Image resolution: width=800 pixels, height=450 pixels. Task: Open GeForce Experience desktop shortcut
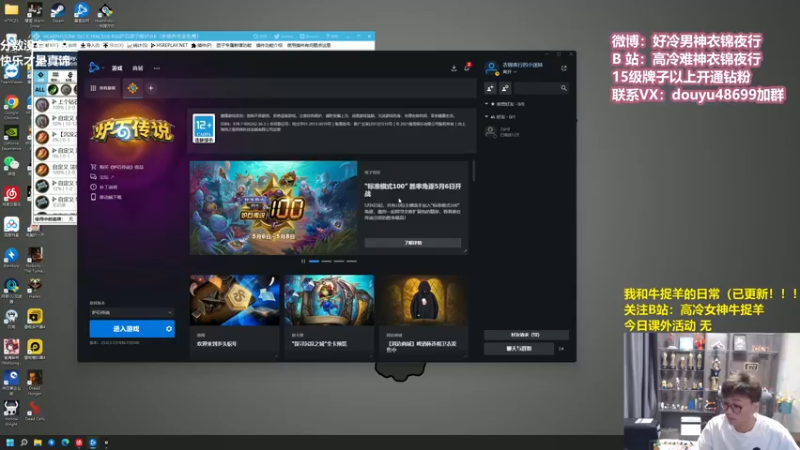[11, 137]
